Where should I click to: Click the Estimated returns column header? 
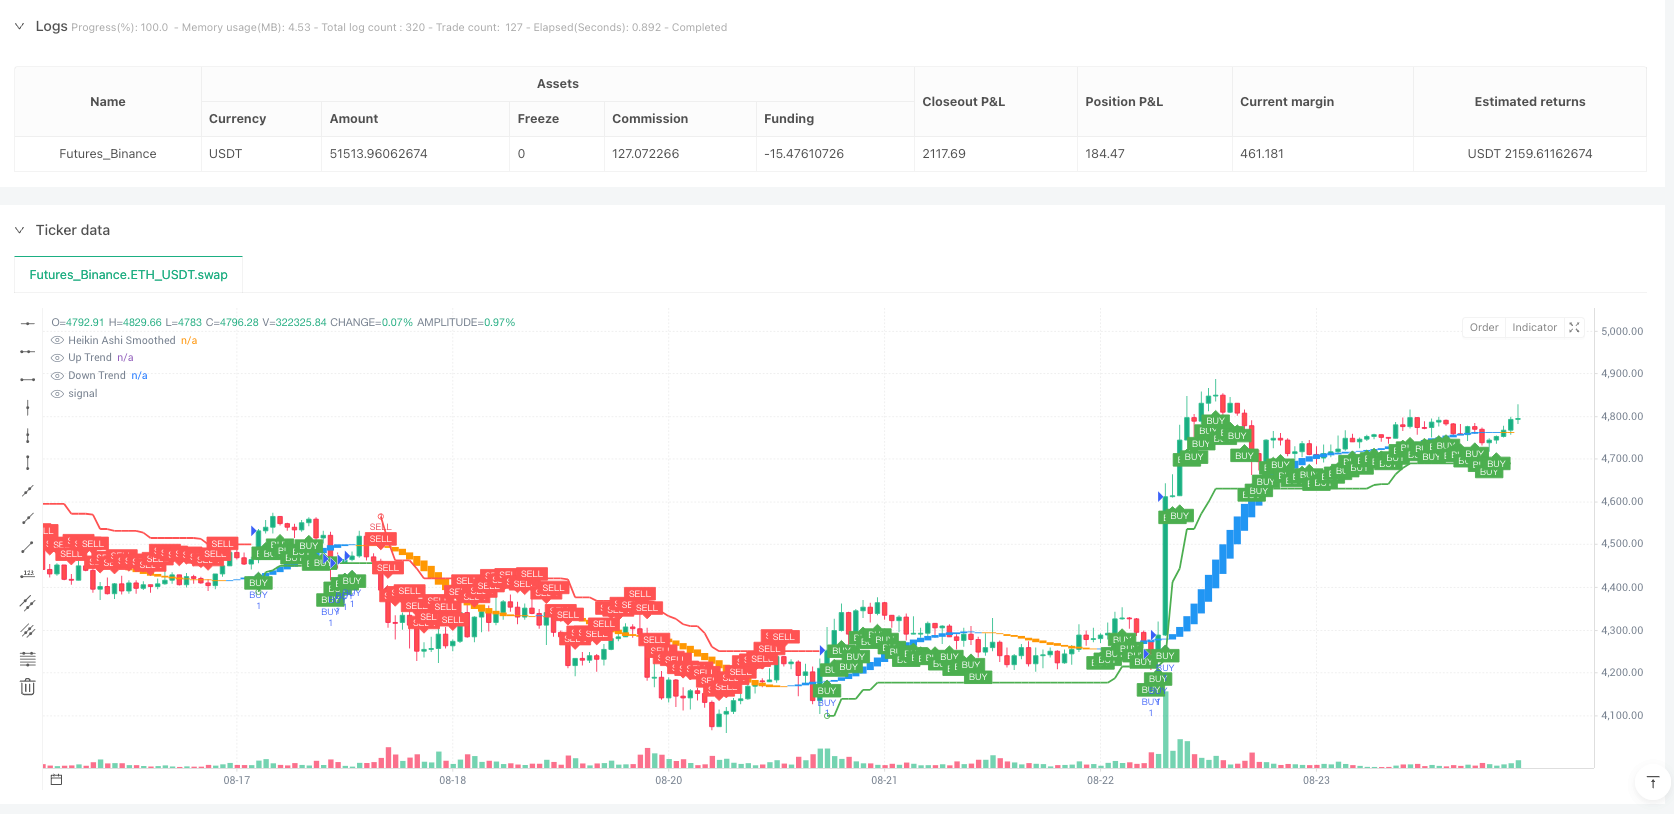click(x=1529, y=102)
